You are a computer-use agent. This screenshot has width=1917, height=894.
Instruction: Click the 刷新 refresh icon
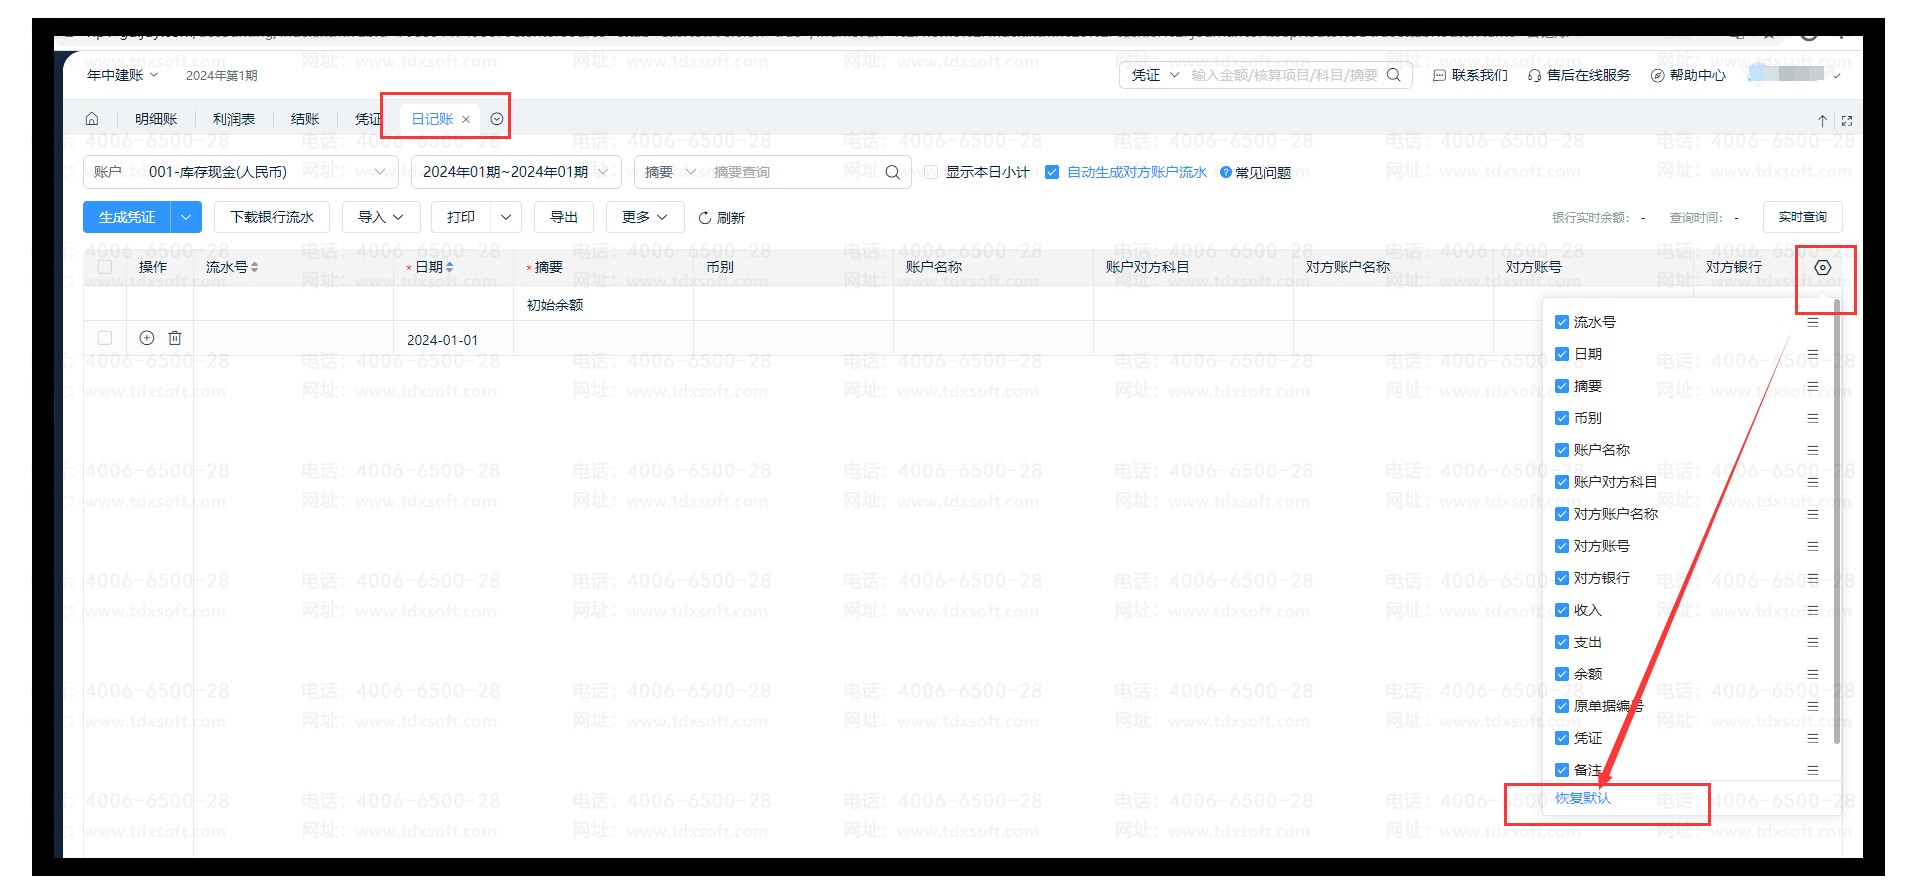(x=705, y=218)
